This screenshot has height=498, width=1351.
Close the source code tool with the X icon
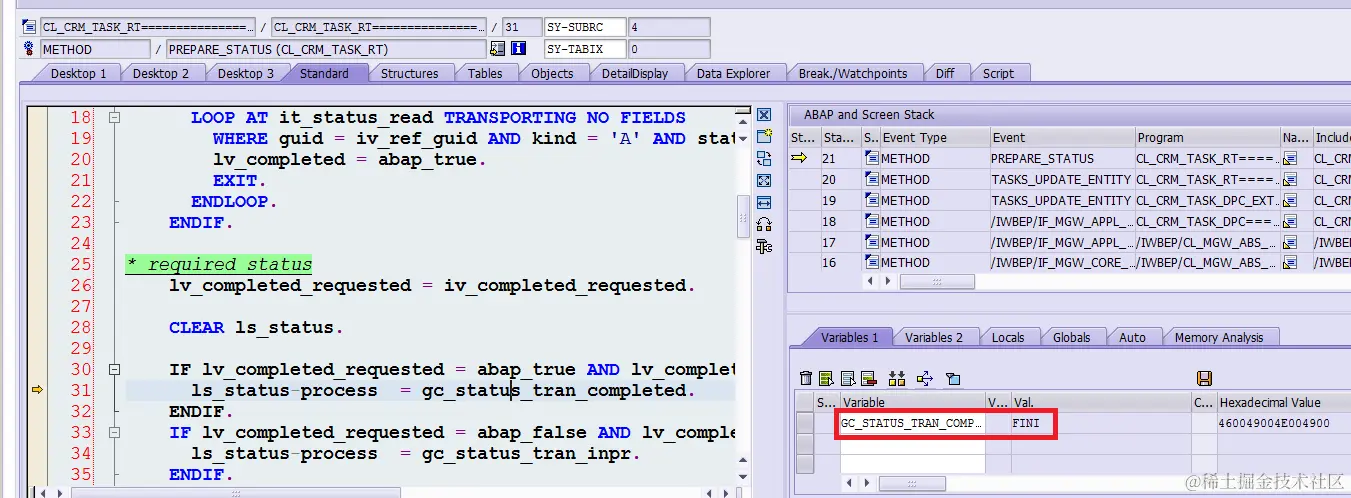(764, 115)
